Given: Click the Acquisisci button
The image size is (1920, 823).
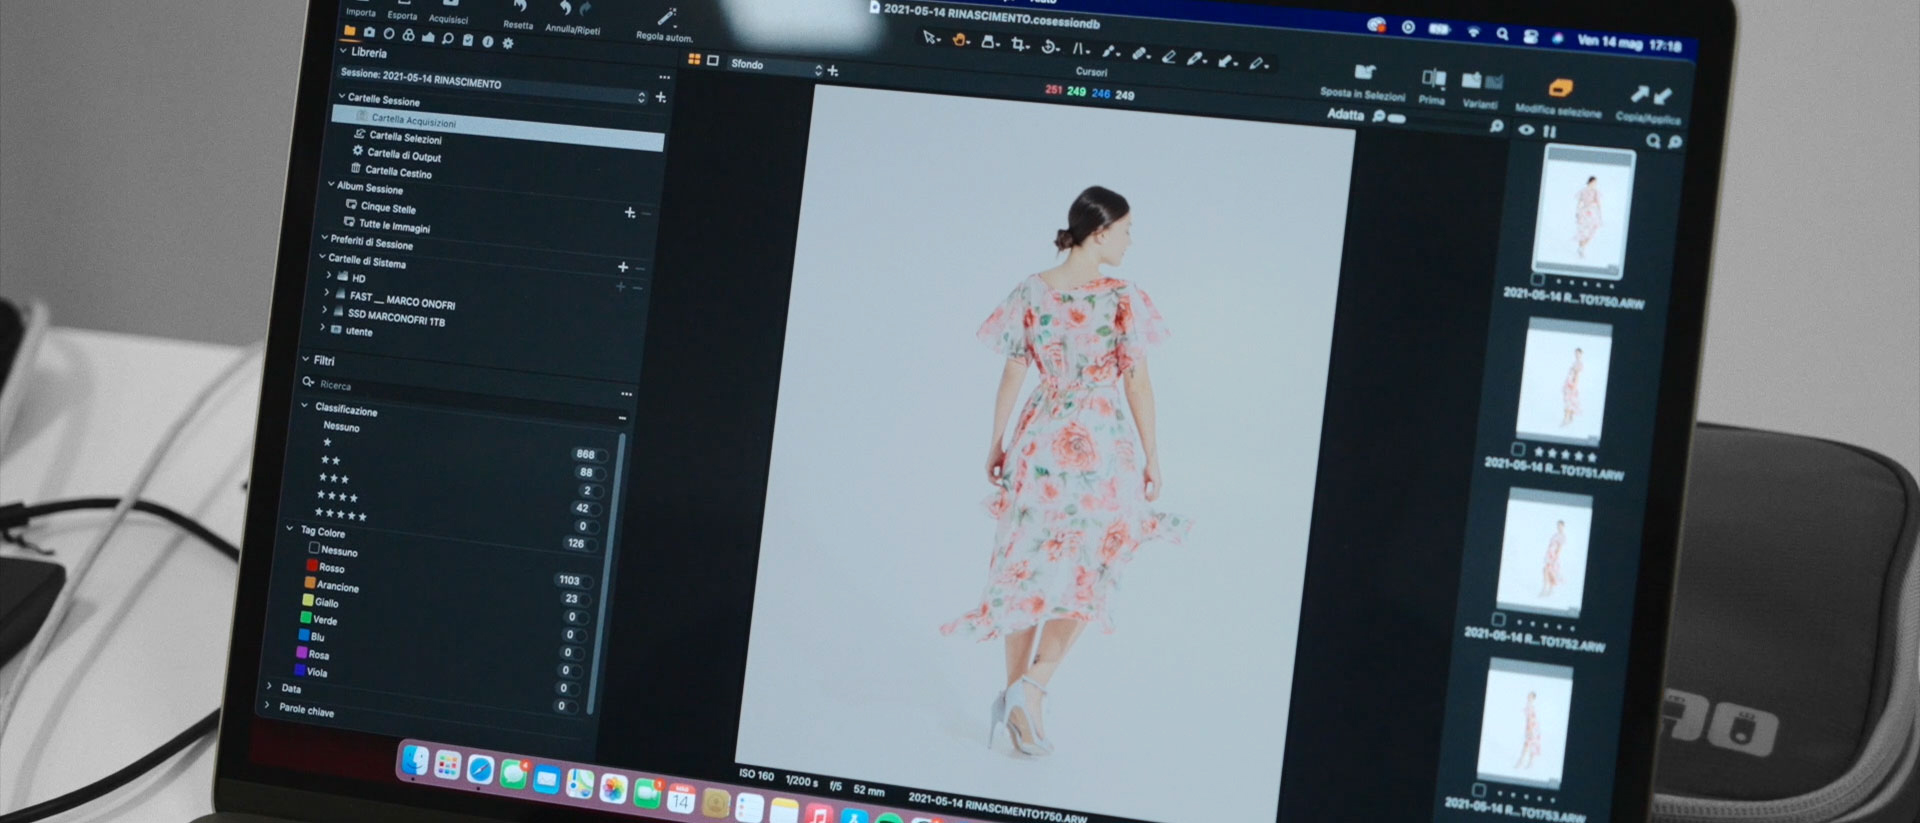Looking at the screenshot, I should 448,14.
